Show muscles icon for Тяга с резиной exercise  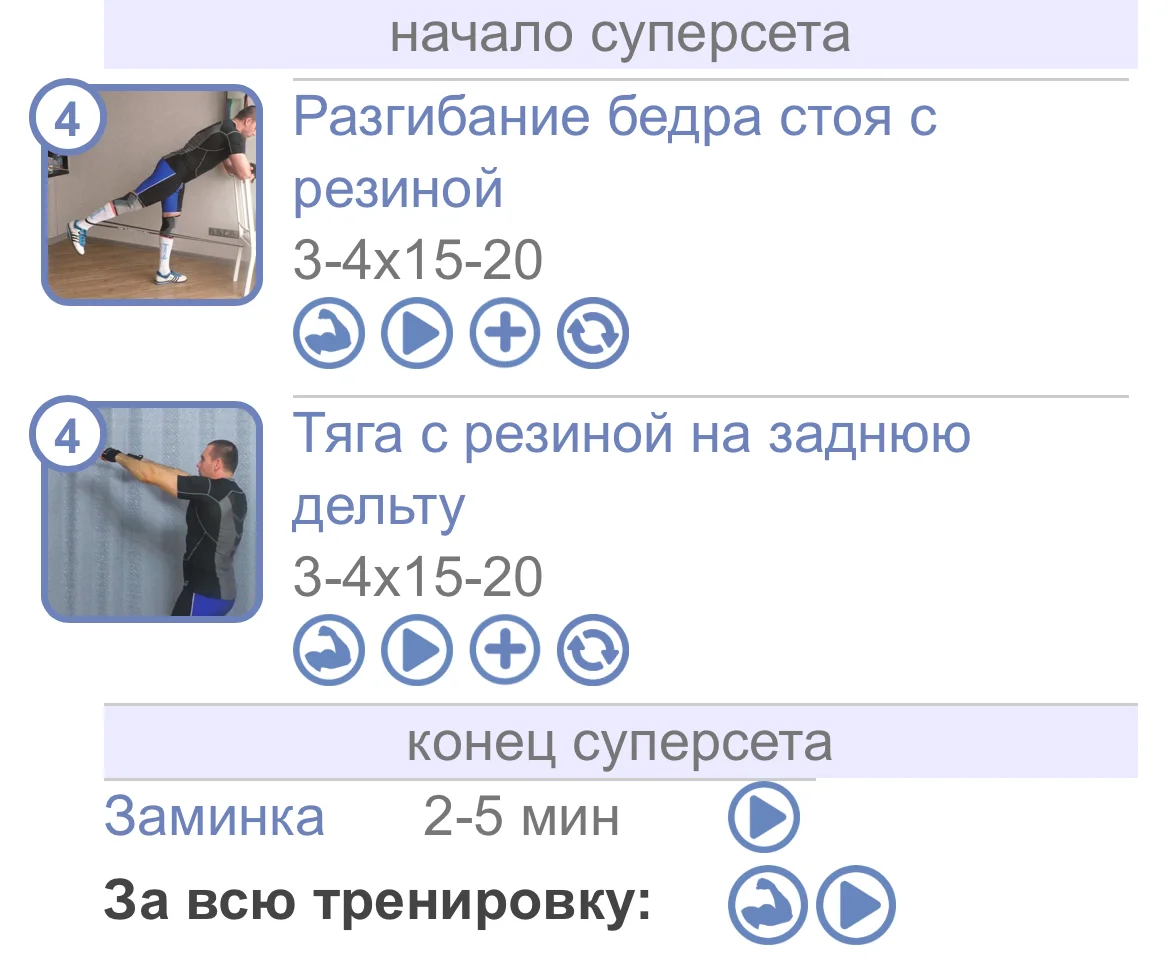329,650
